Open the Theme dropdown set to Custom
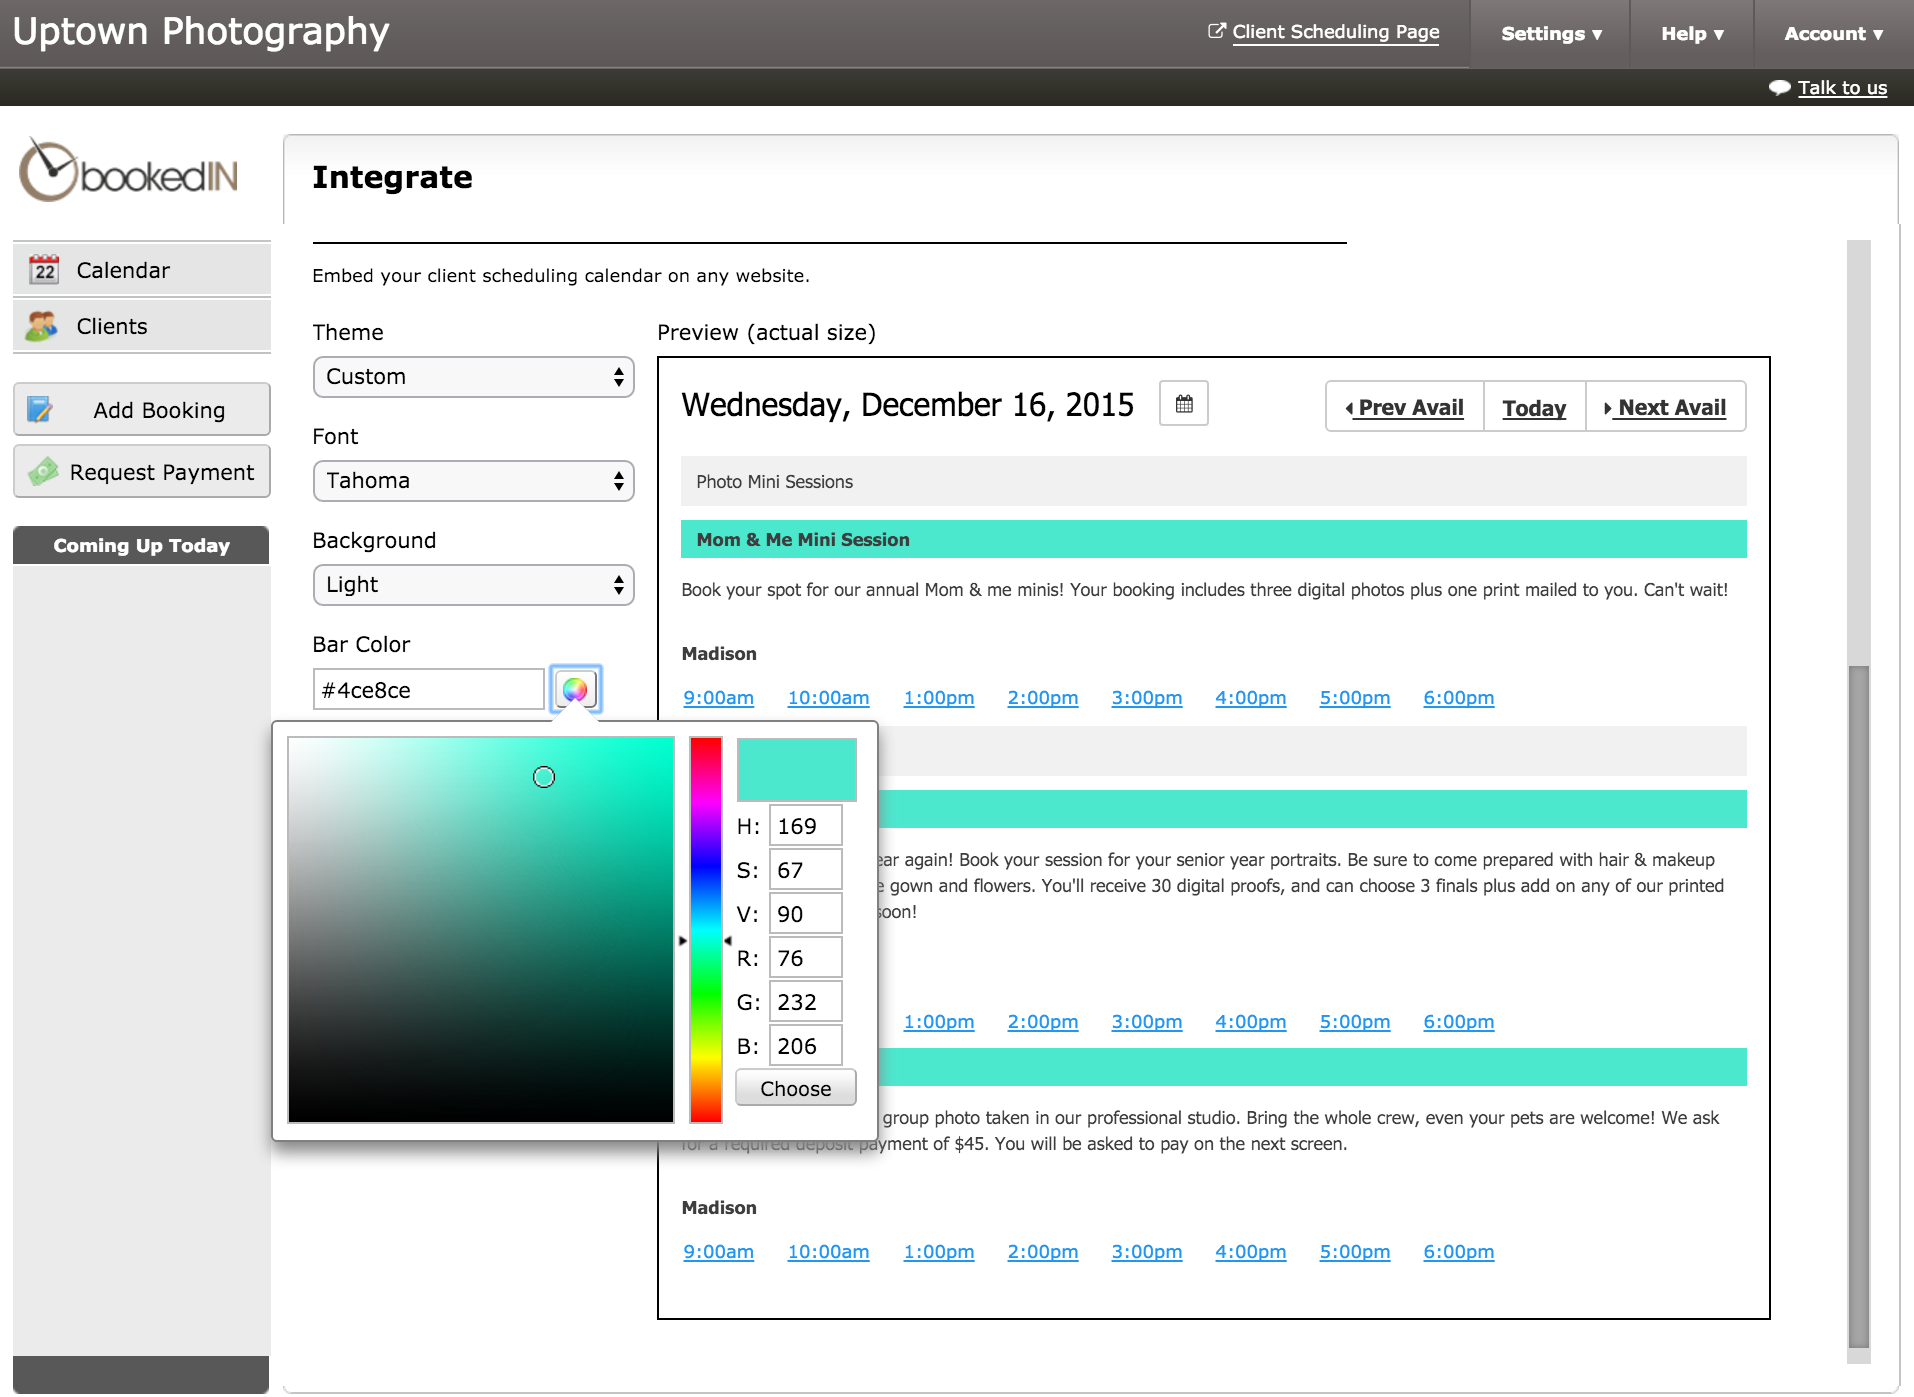Viewport: 1914px width, 1397px height. 473,377
